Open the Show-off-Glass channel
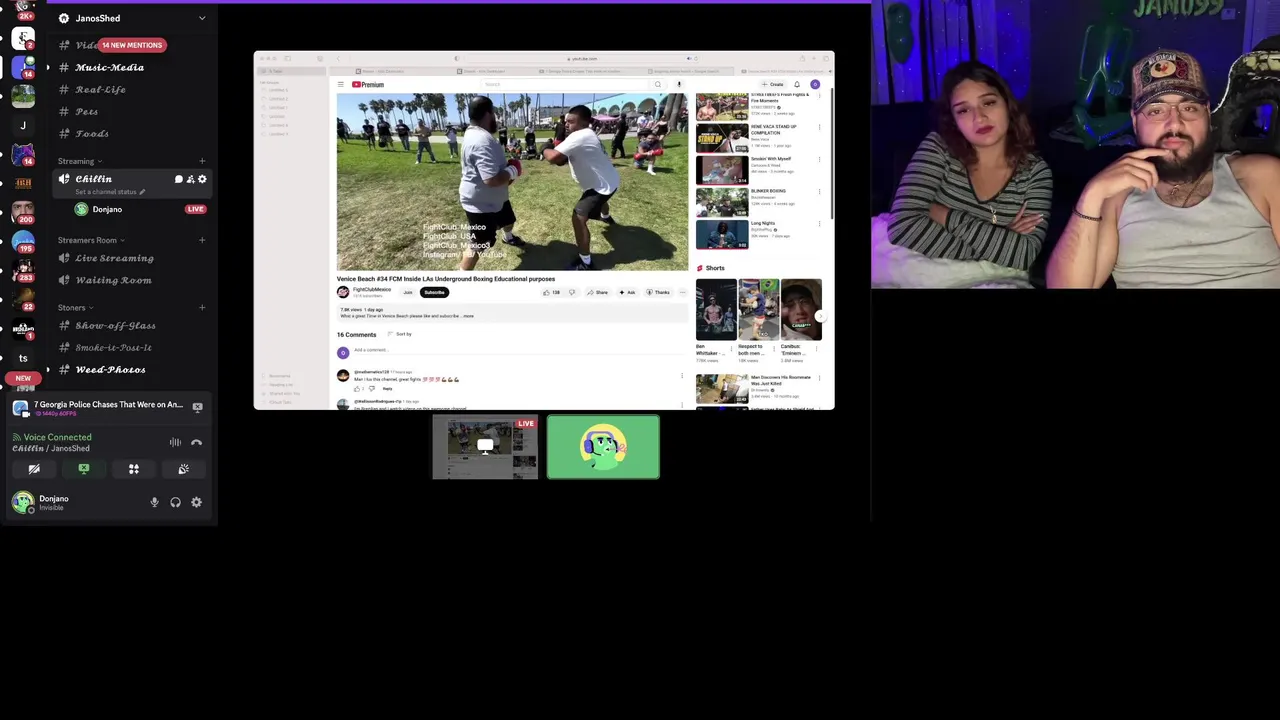Screen dimensions: 1280x720 (x=115, y=325)
